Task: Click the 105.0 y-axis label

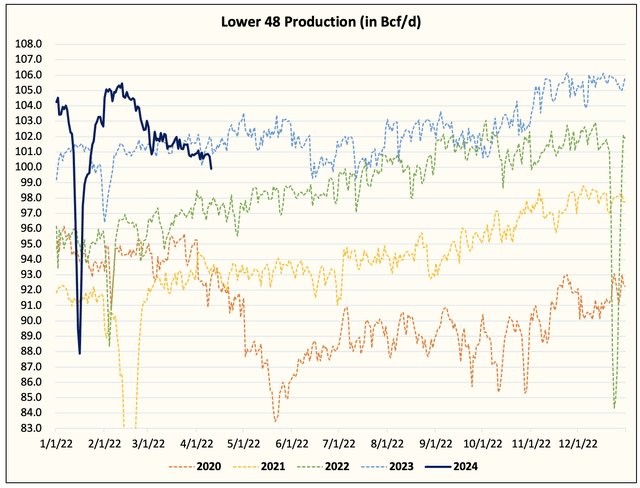Action: pyautogui.click(x=29, y=90)
